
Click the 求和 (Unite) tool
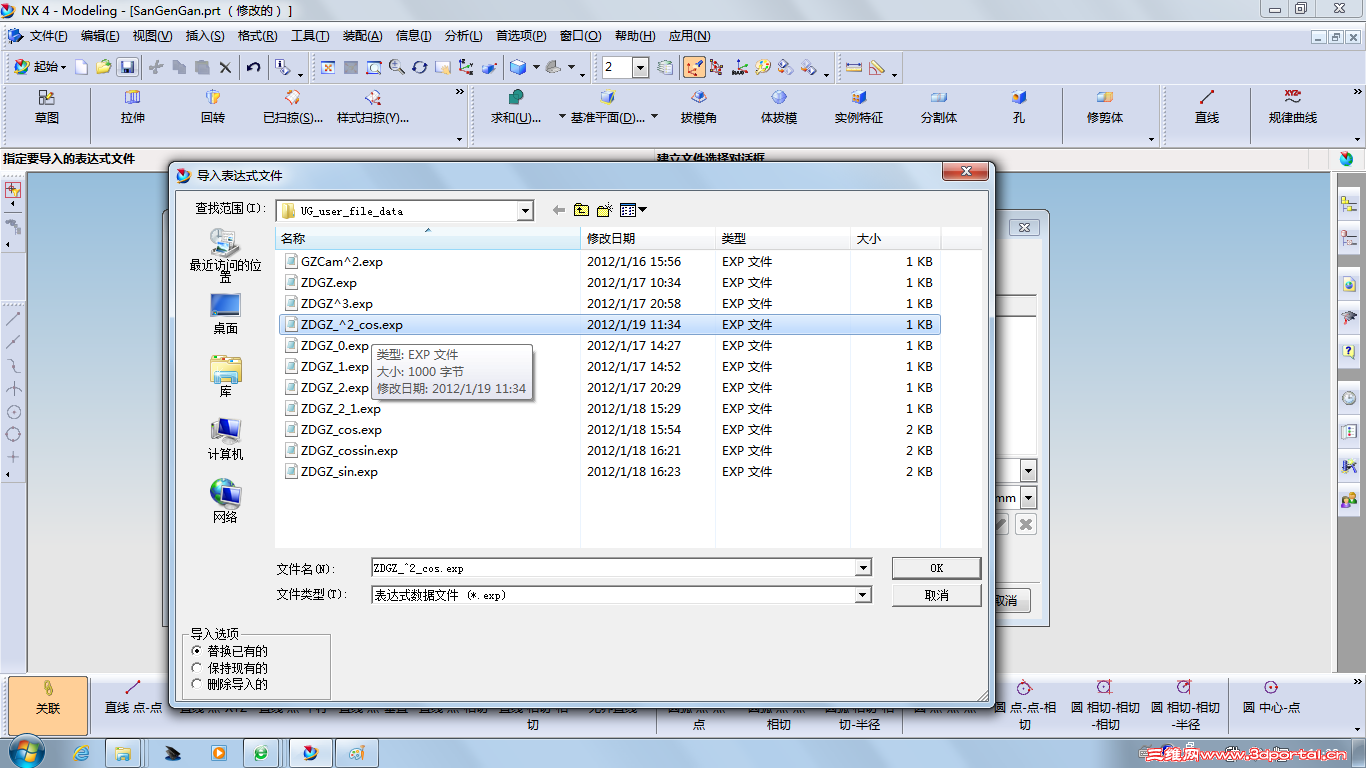(x=516, y=108)
